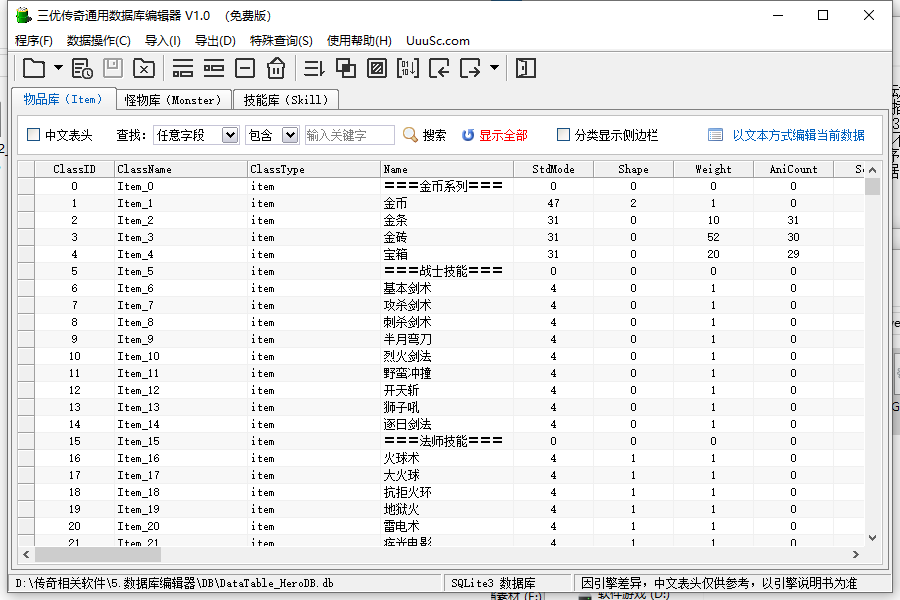Enable the 中文表头 checkbox
The height and width of the screenshot is (600, 900).
tap(34, 135)
